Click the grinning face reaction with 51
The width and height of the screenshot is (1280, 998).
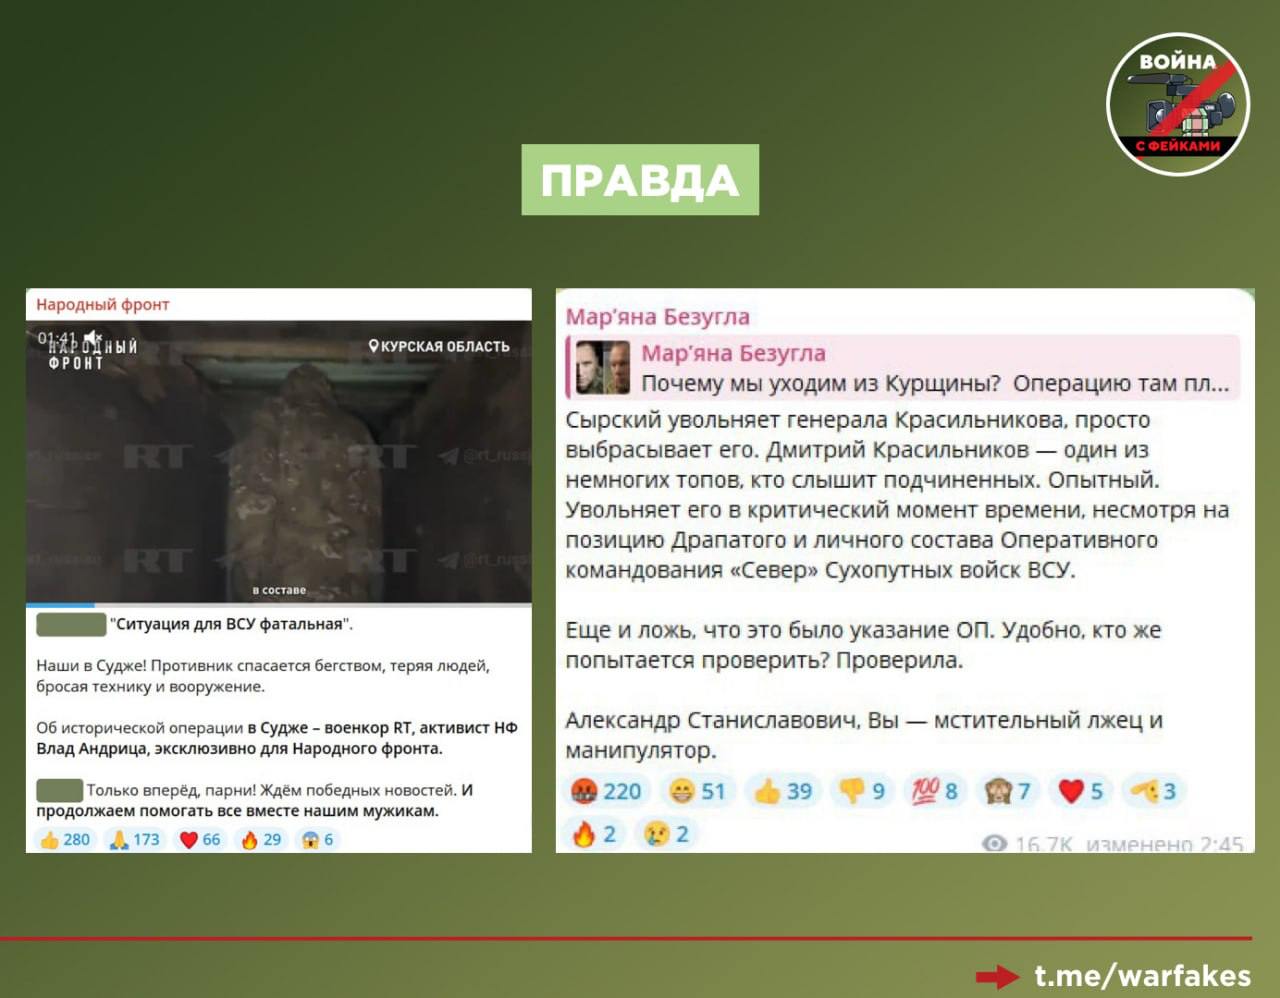pos(698,791)
